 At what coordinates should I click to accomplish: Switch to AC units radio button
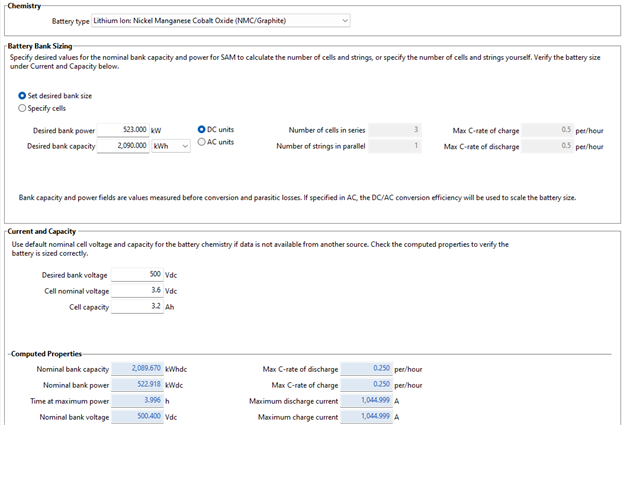[202, 142]
